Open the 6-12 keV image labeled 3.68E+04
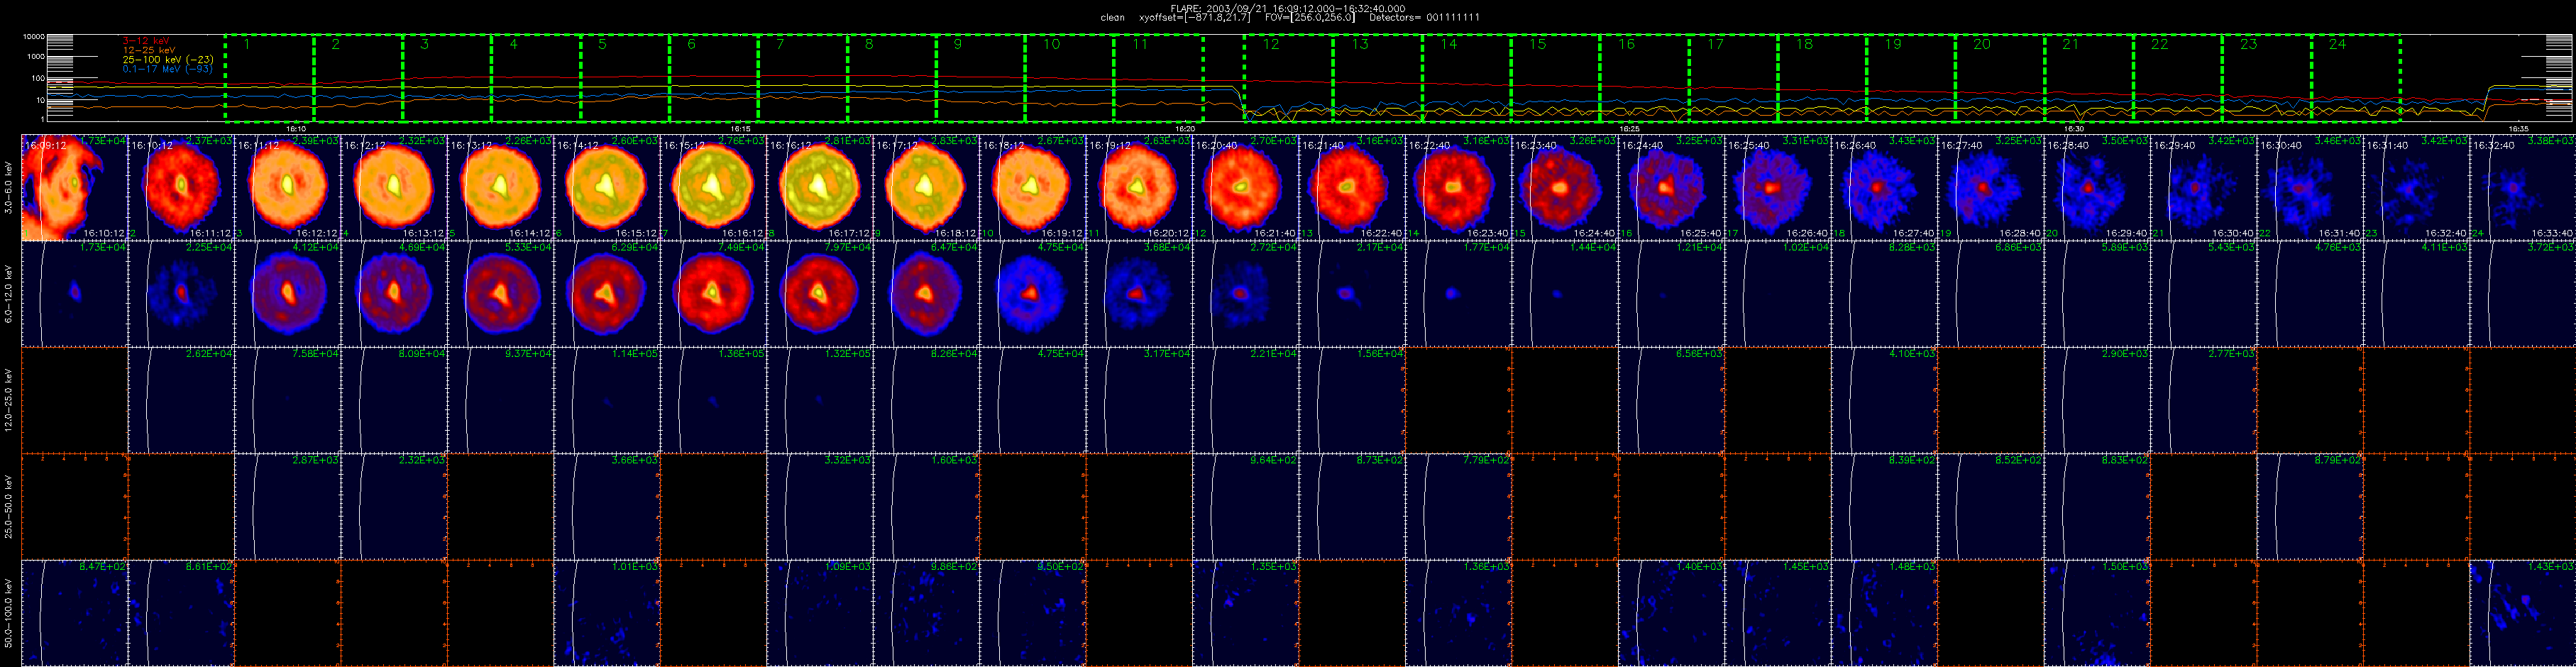Screen dimensions: 2576x667 coord(1140,294)
